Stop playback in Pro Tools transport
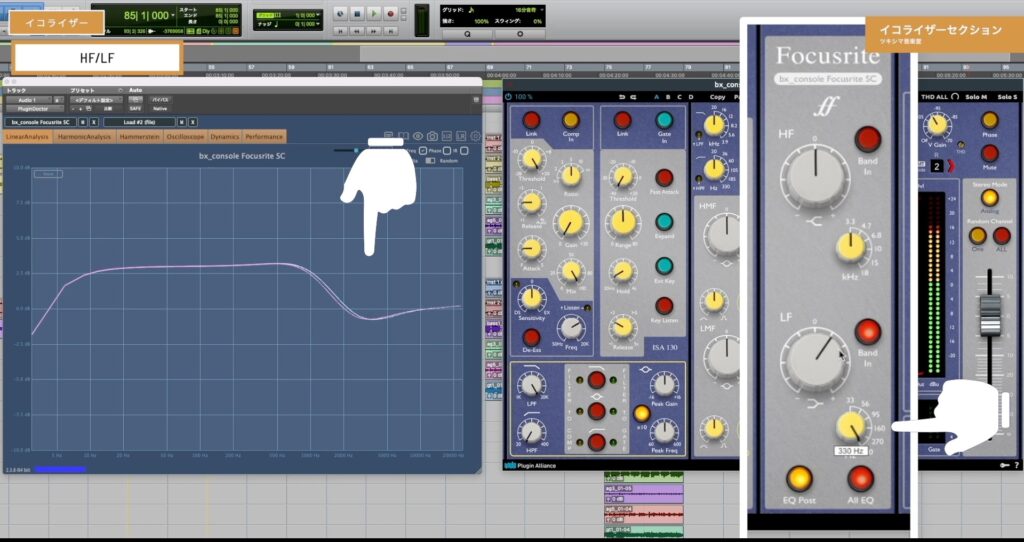 (357, 14)
